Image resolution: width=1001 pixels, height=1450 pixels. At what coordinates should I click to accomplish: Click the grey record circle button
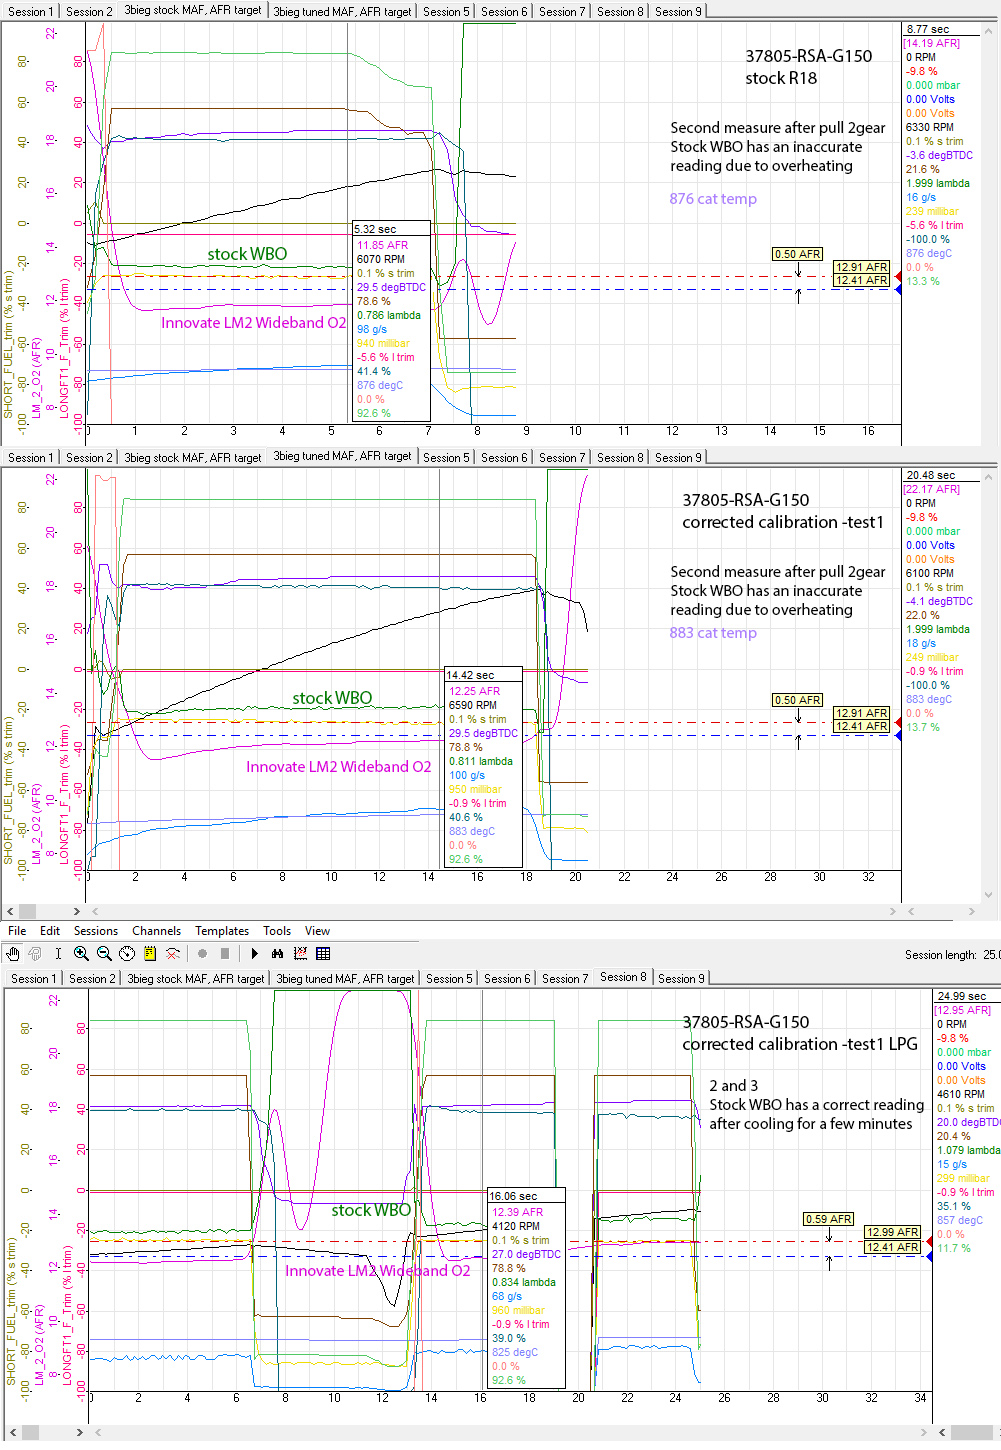coord(202,954)
